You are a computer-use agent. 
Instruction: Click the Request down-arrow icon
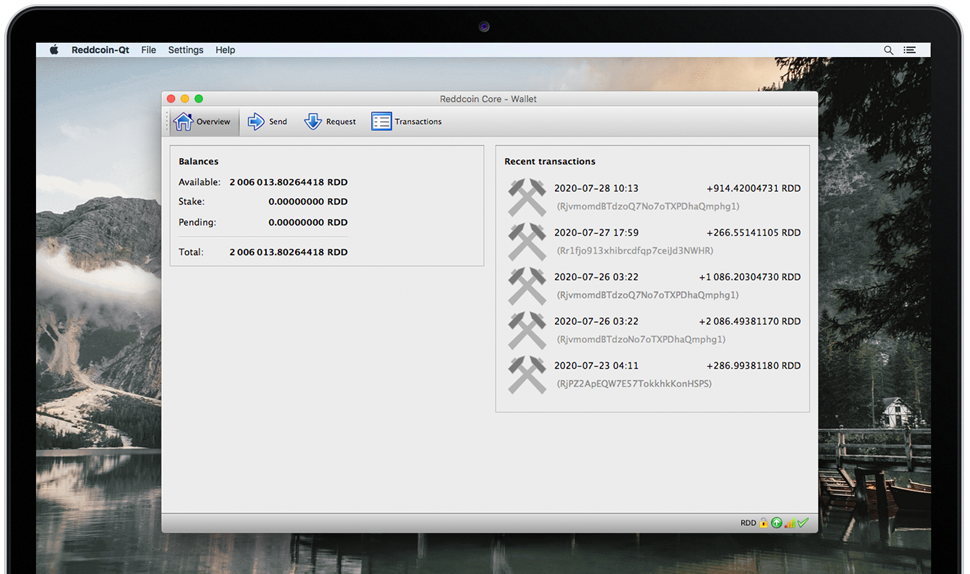tap(313, 121)
